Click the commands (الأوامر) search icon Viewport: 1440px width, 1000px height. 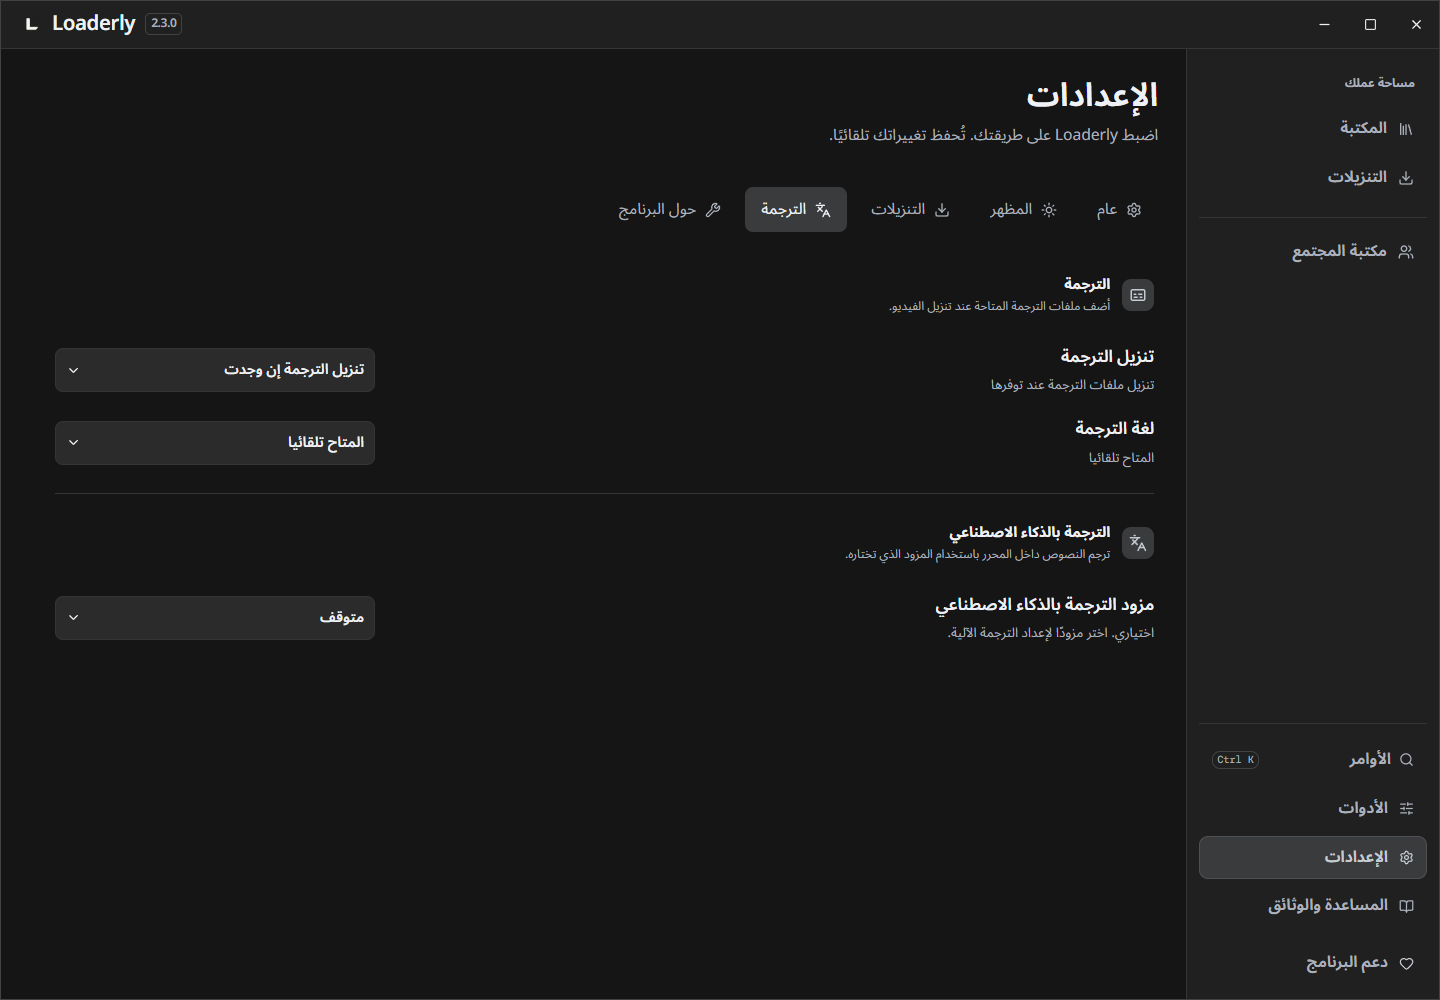(1406, 760)
